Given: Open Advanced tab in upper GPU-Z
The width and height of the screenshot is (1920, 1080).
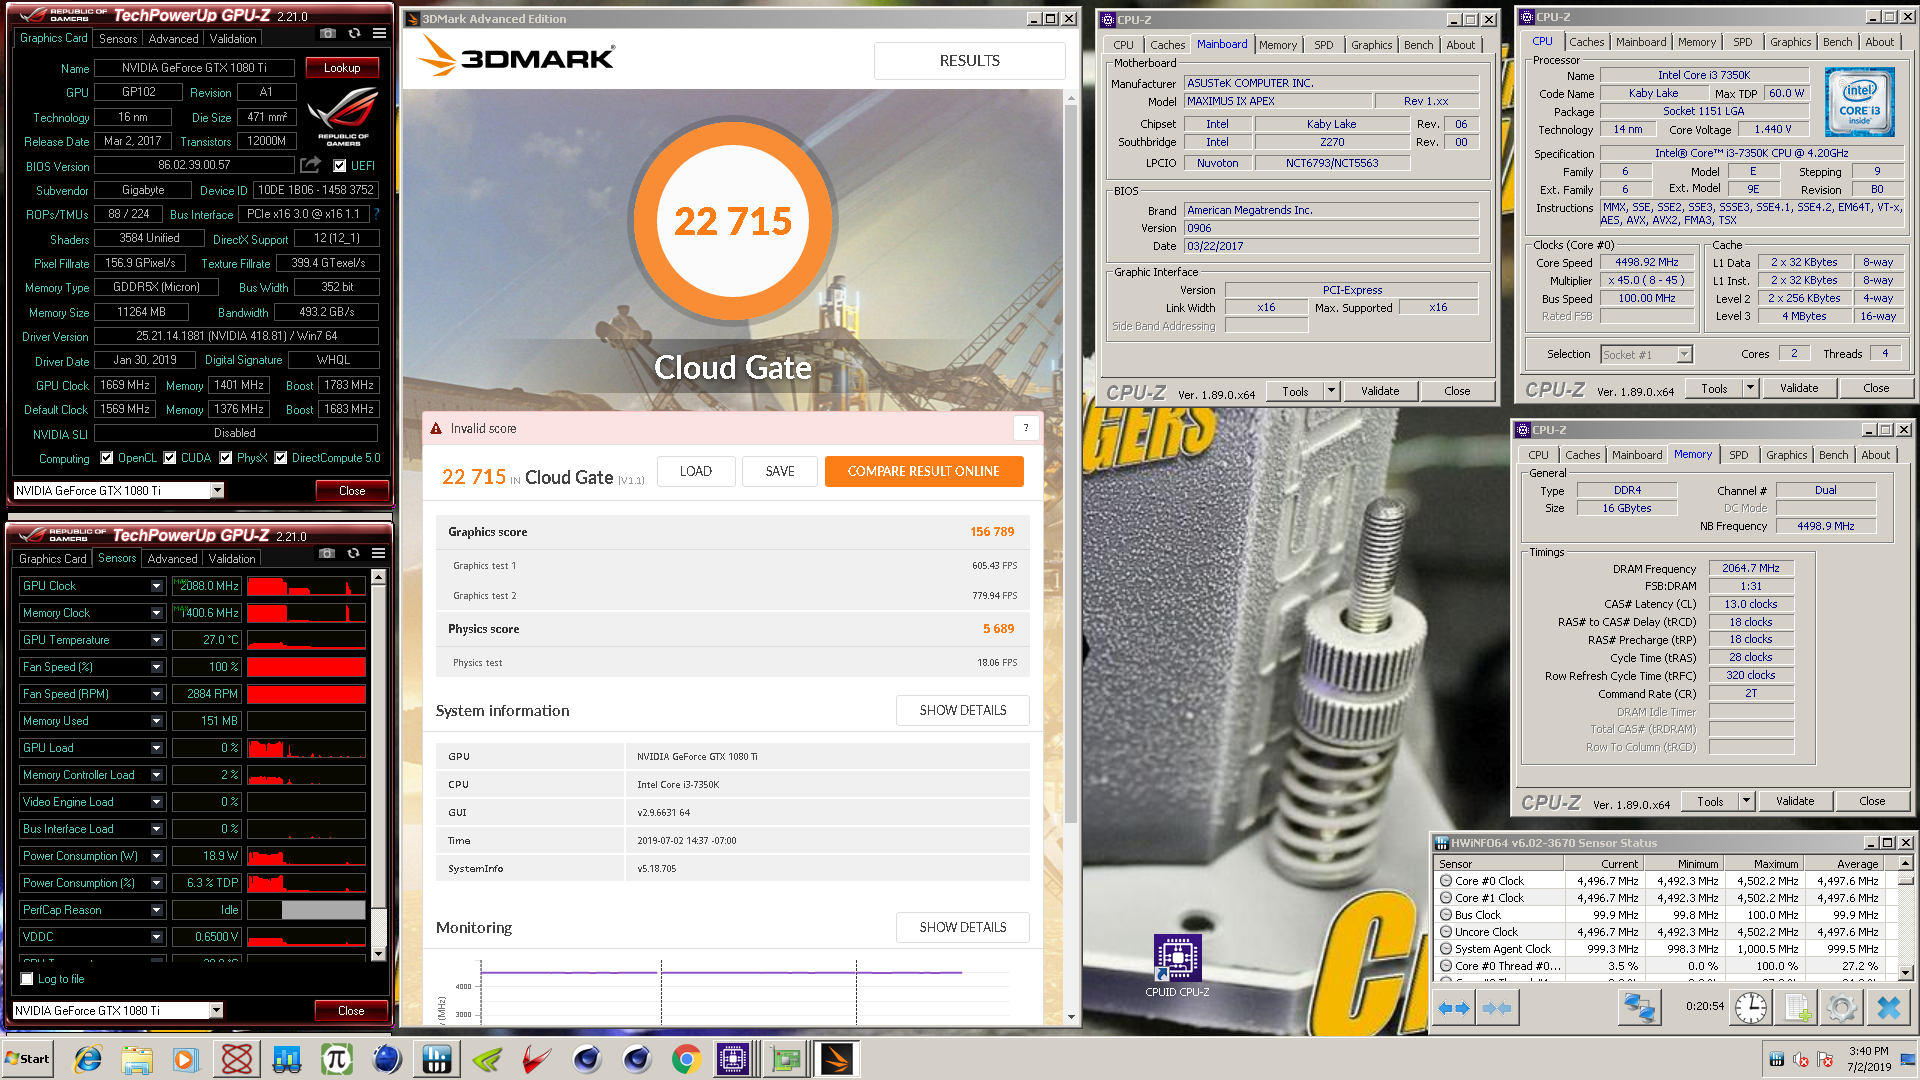Looking at the screenshot, I should click(x=173, y=38).
